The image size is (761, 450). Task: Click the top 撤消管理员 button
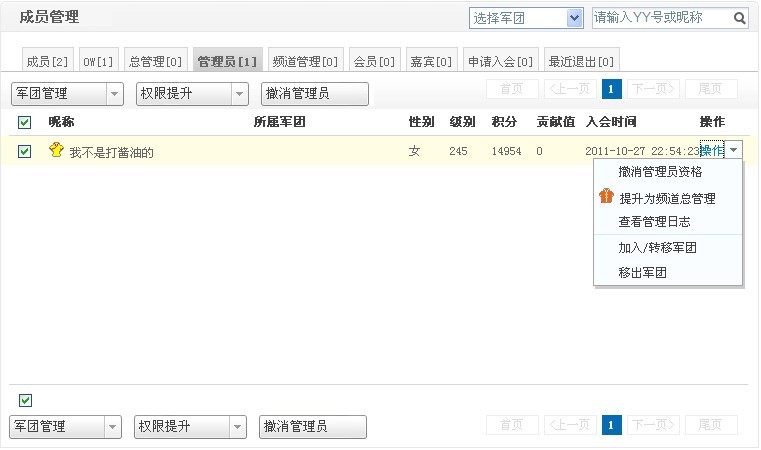tap(314, 94)
